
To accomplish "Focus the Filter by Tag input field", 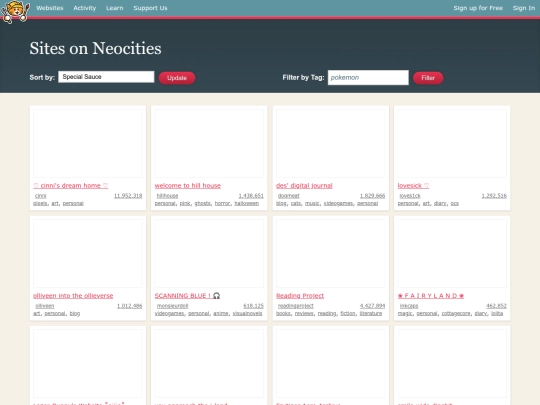I will click(368, 77).
